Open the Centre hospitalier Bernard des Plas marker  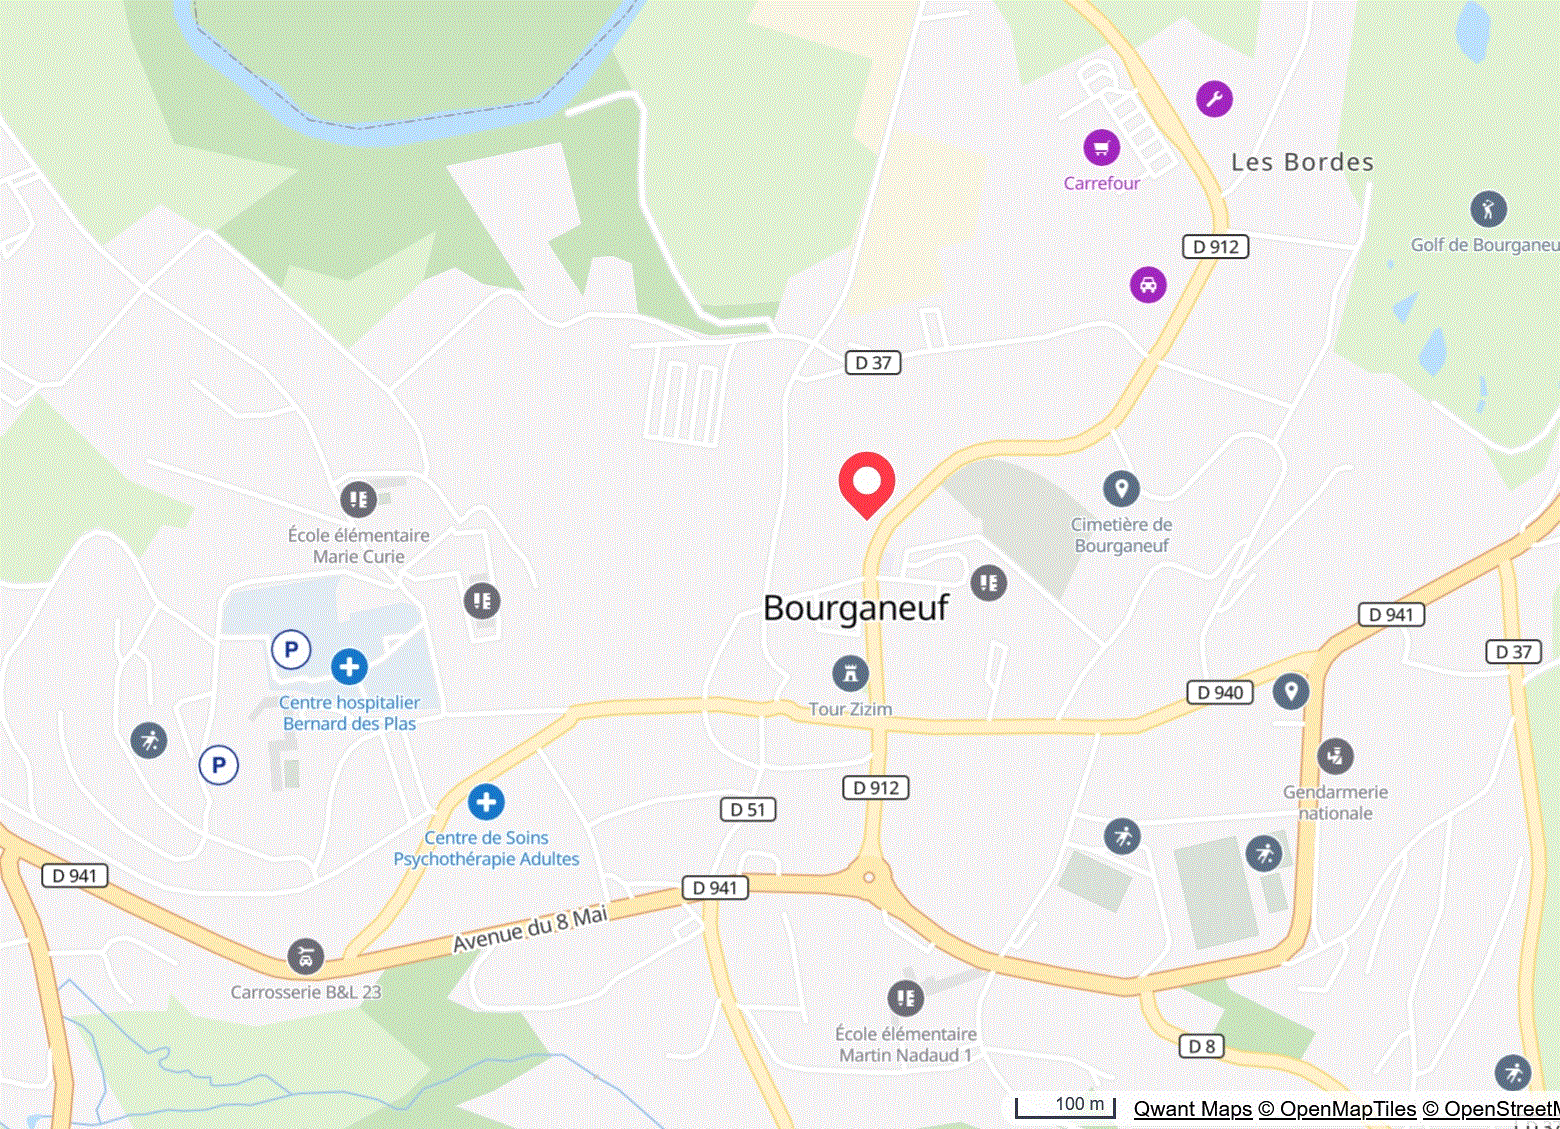pyautogui.click(x=349, y=667)
